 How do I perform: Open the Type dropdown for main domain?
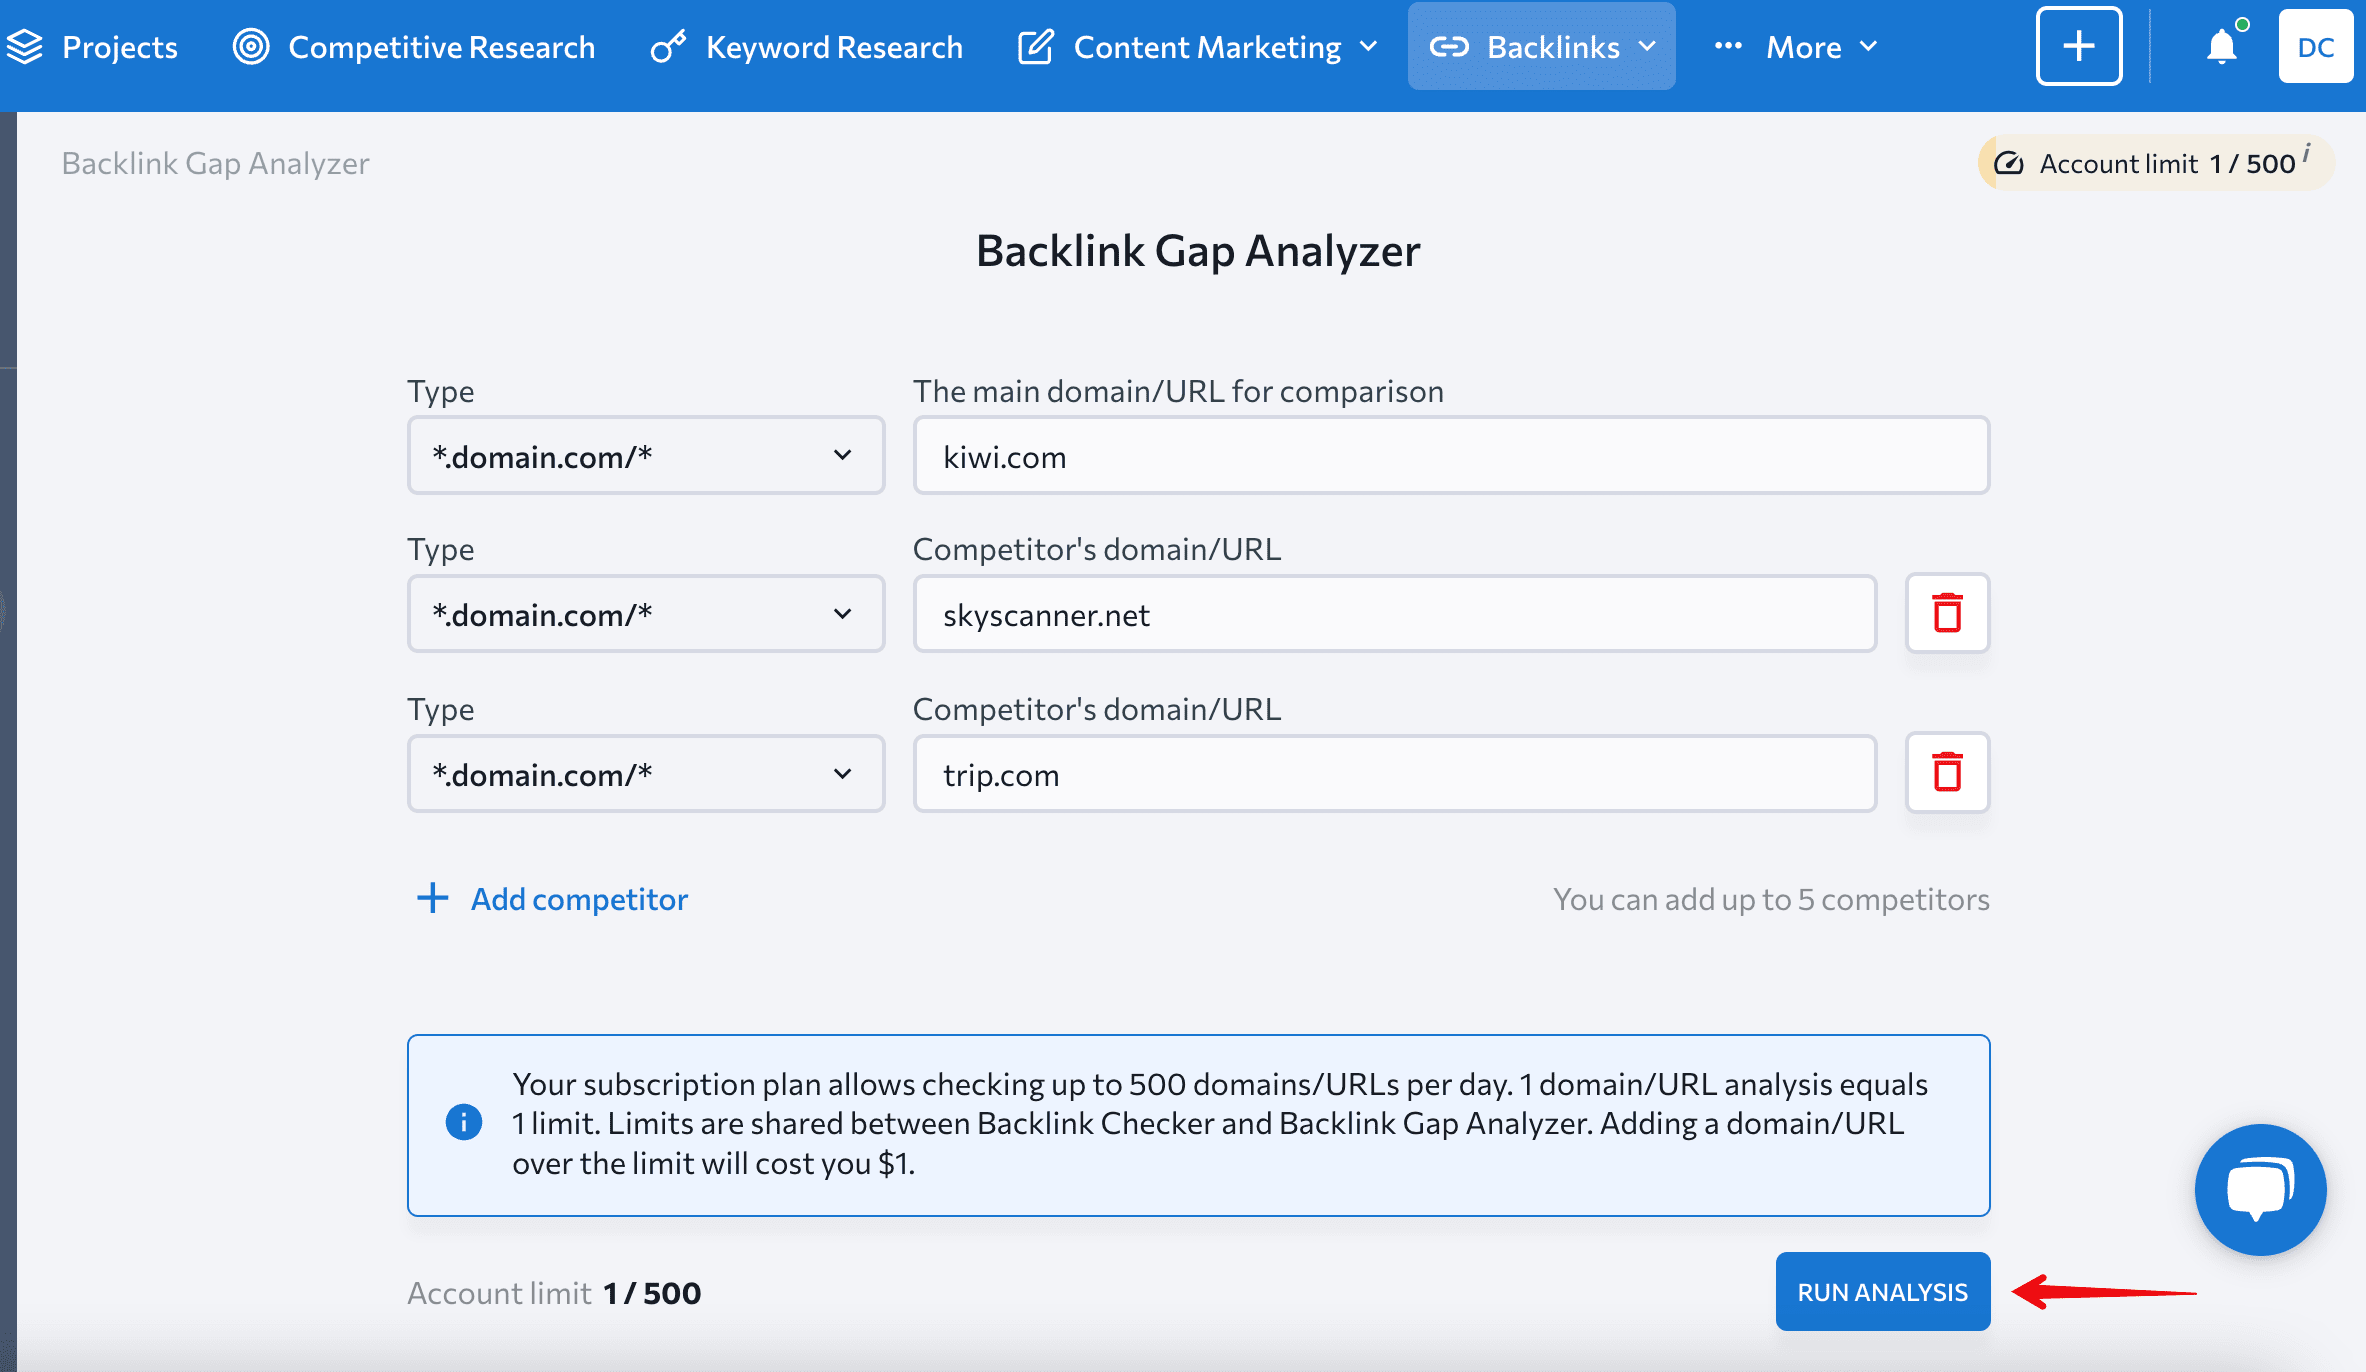click(646, 456)
